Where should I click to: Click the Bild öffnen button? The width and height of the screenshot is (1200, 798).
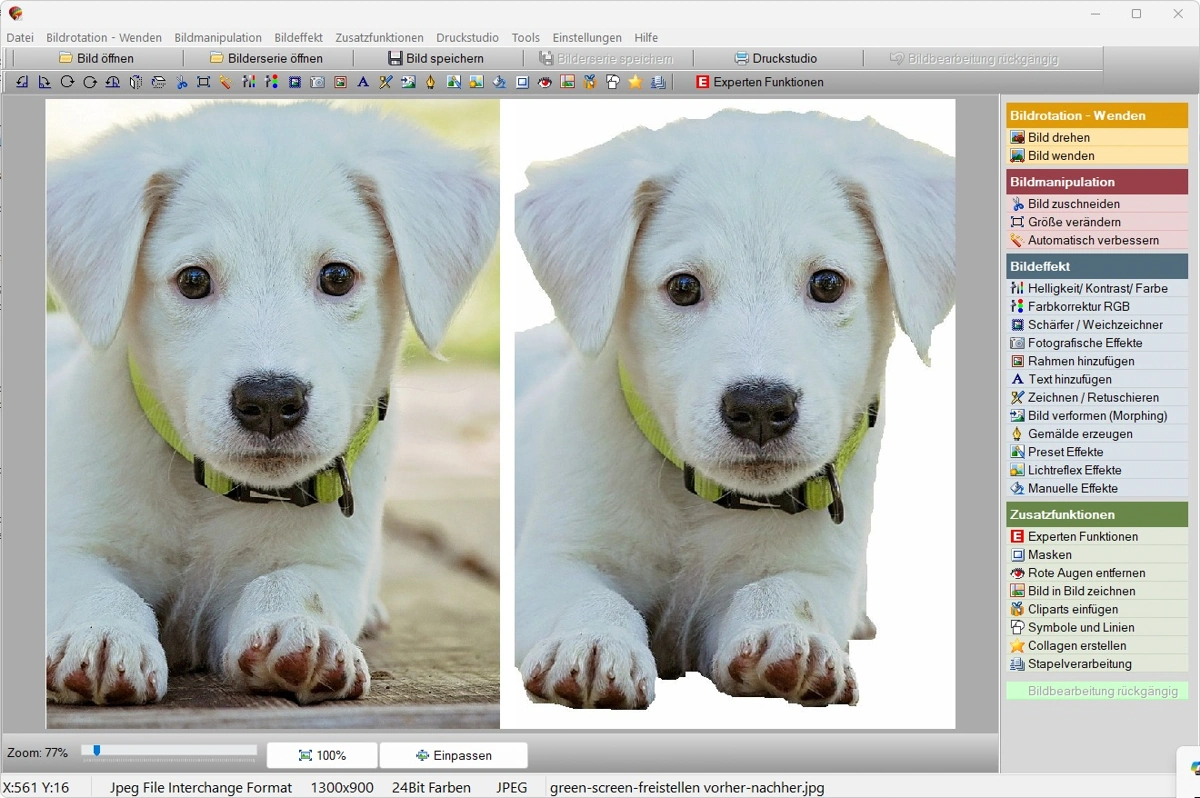point(95,58)
